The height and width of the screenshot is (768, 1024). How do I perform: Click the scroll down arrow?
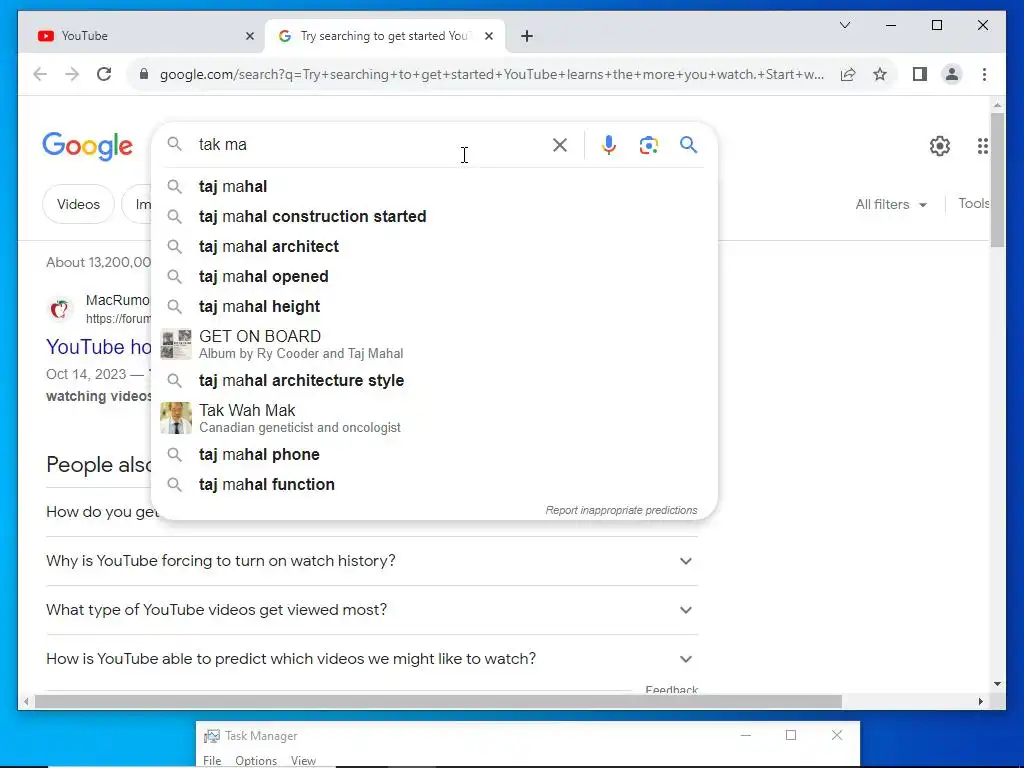[x=997, y=684]
